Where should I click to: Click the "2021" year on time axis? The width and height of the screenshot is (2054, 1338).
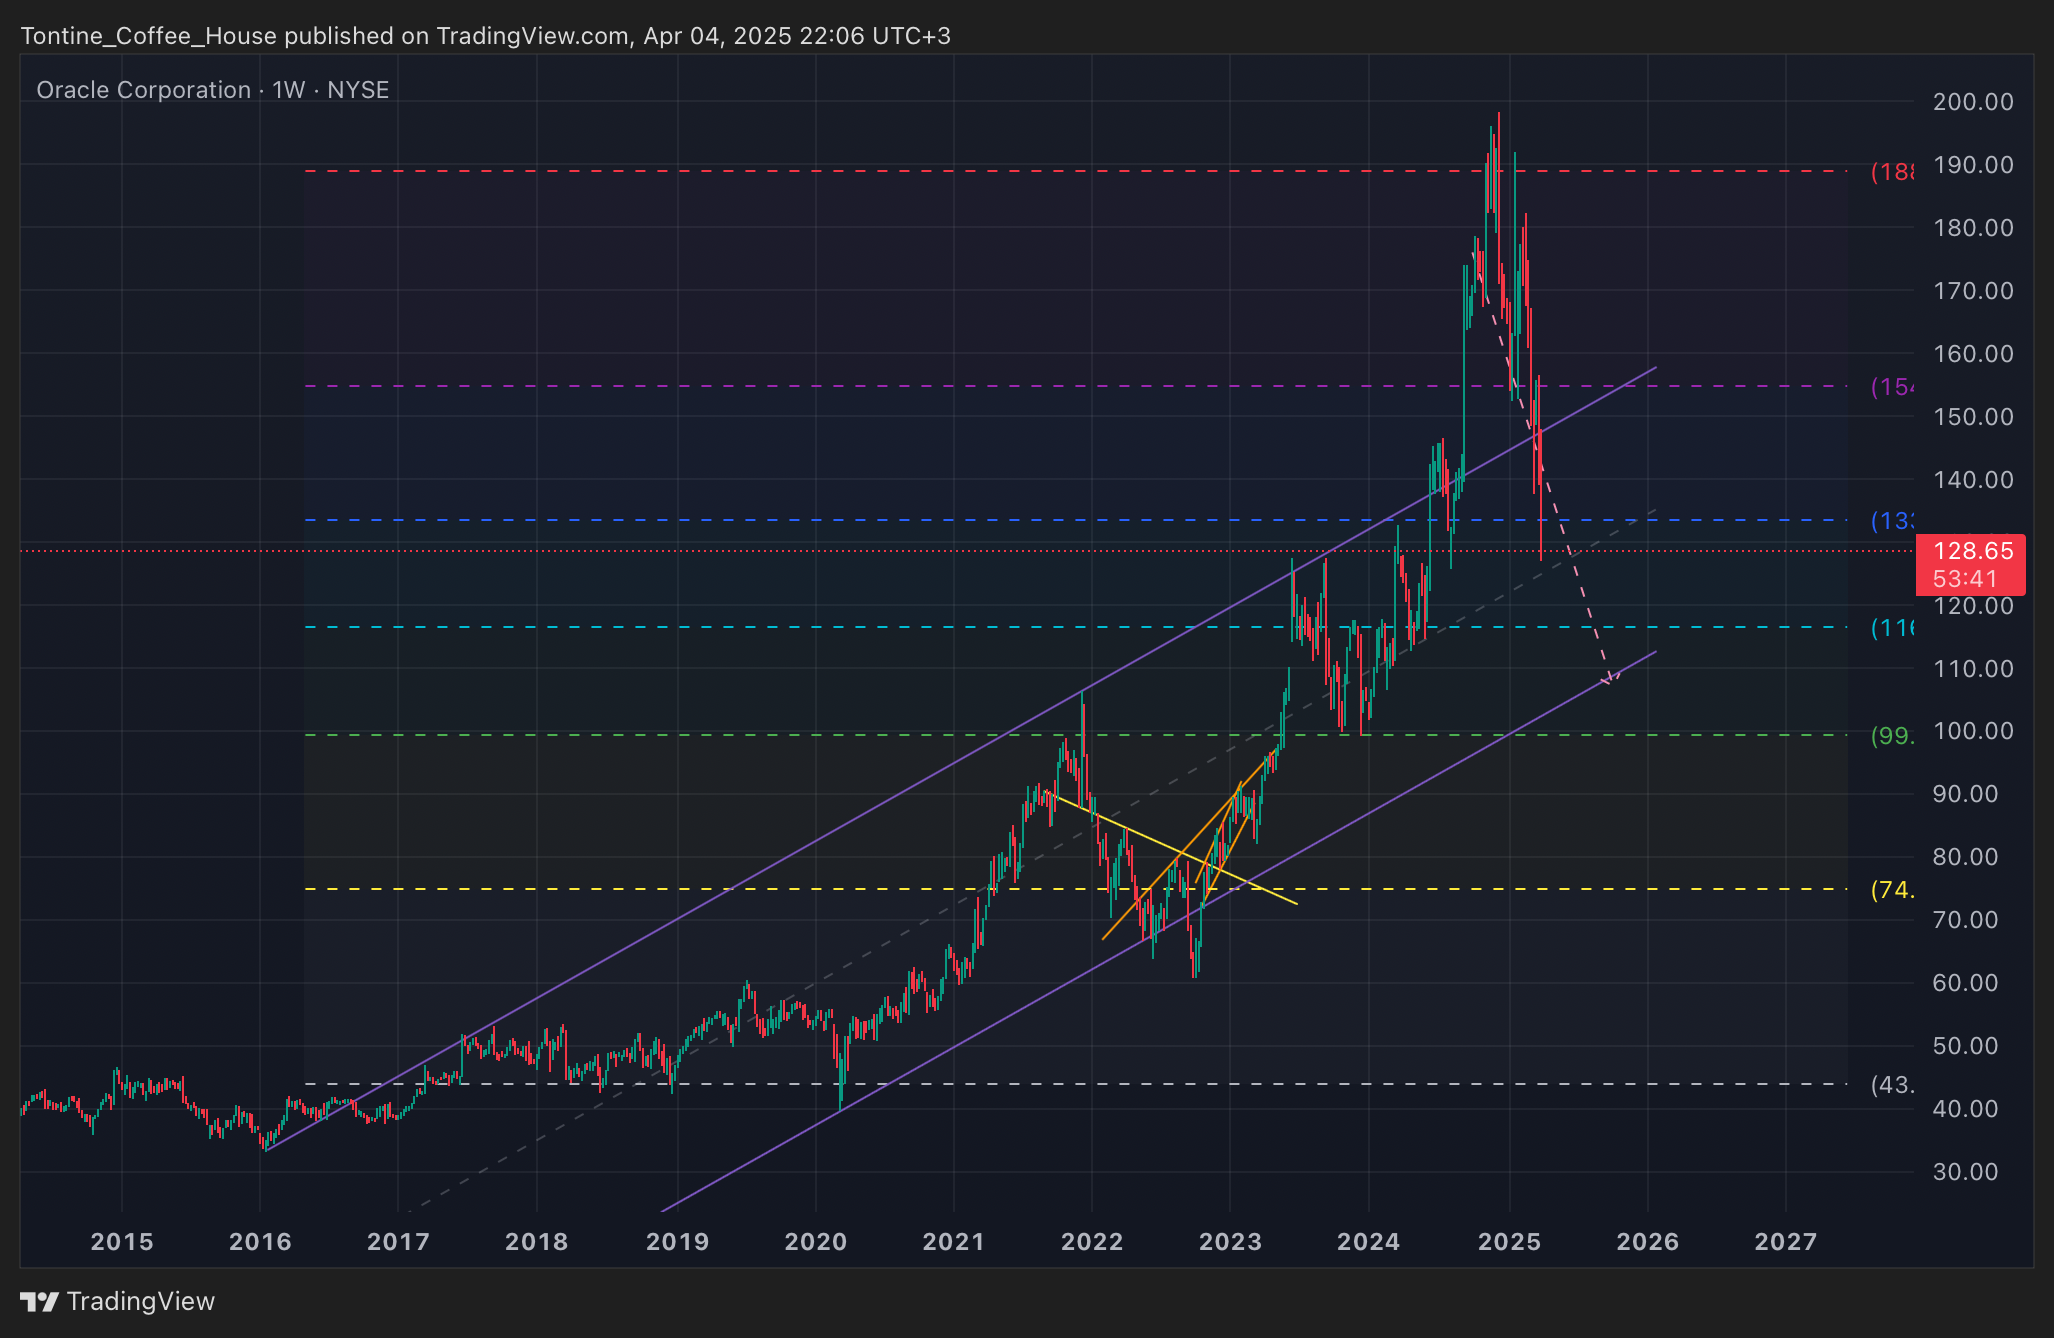(x=954, y=1242)
